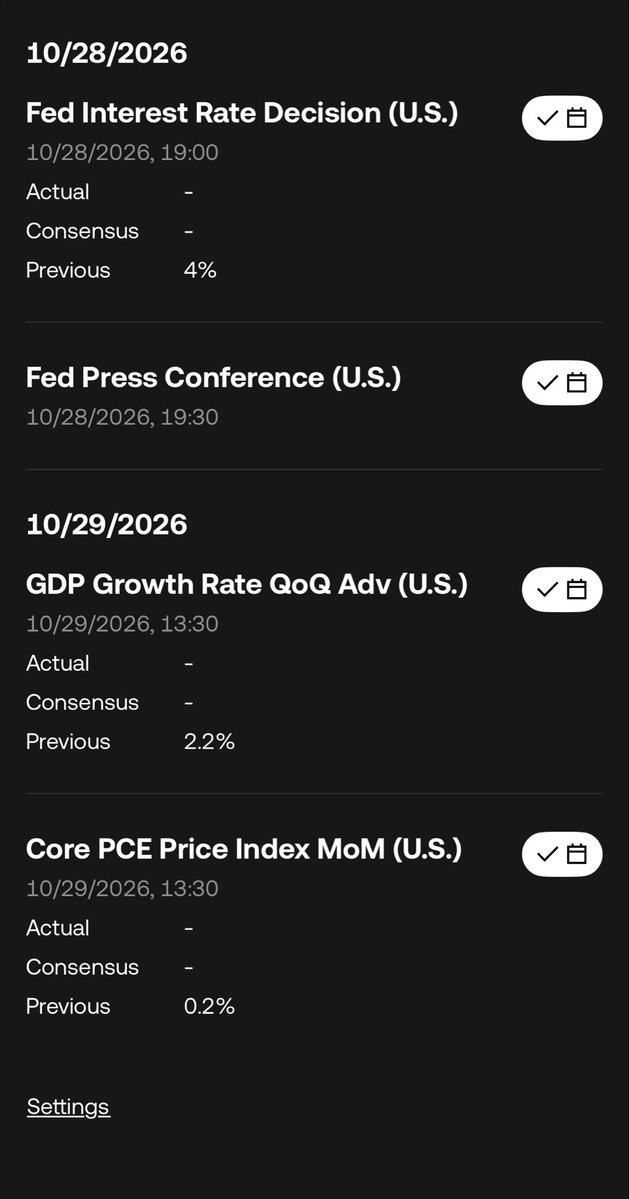This screenshot has width=629, height=1199.
Task: Click calendar icon for GDP Growth Rate QoQ
Action: 577,589
